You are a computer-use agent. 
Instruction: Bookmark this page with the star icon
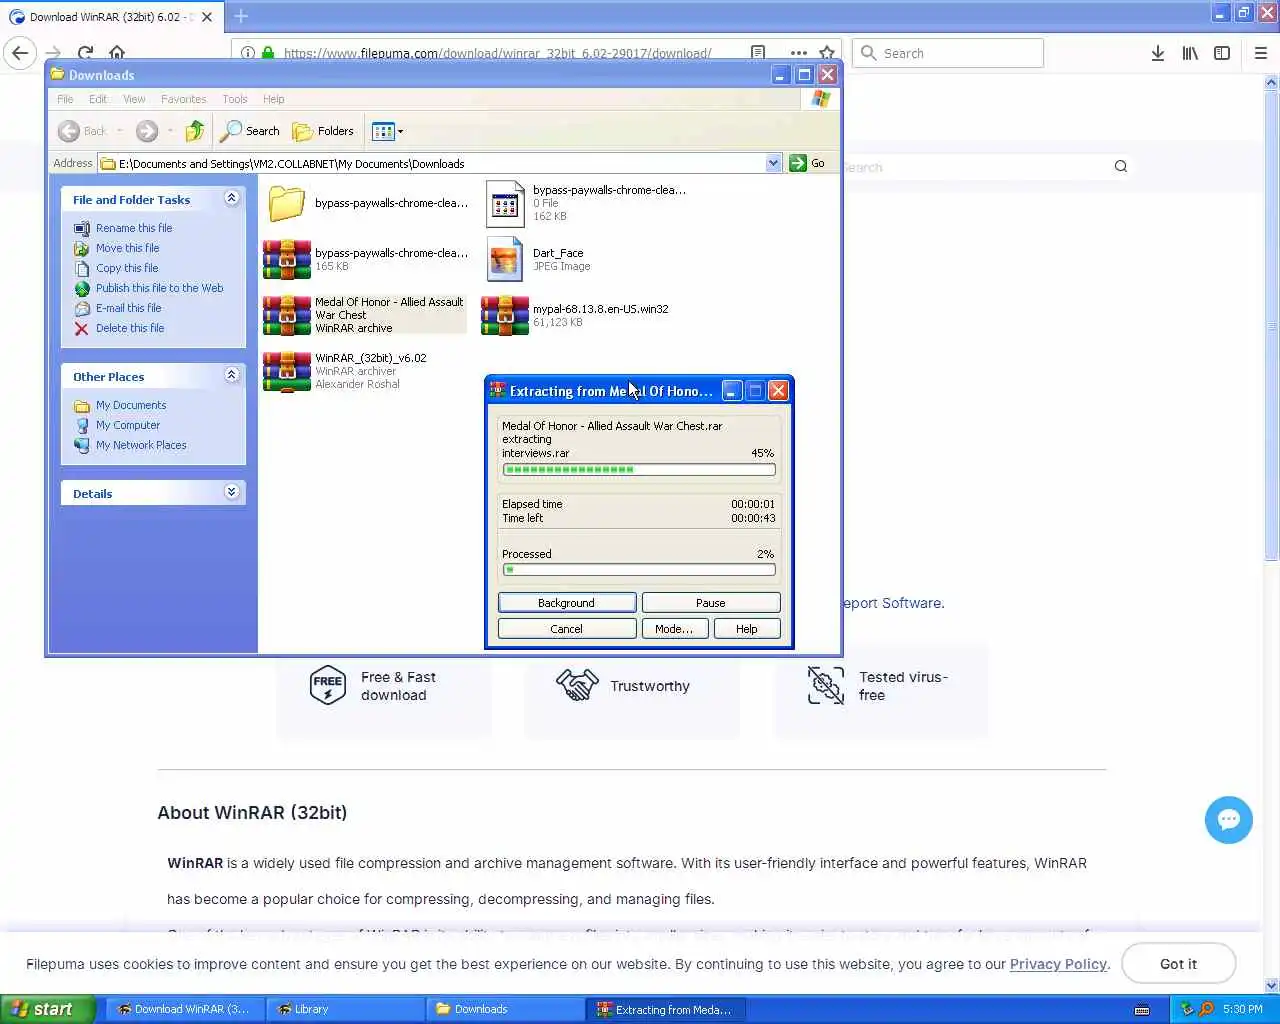(x=827, y=53)
